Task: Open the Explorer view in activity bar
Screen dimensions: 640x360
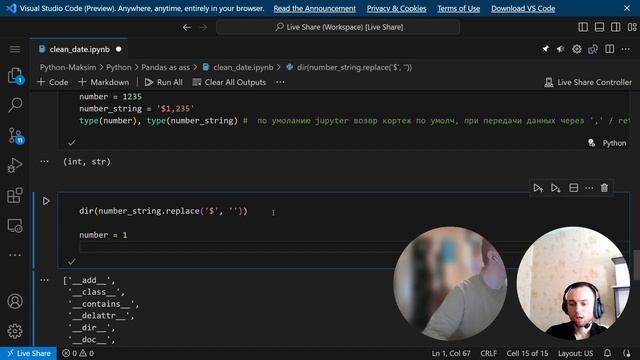Action: (x=15, y=76)
